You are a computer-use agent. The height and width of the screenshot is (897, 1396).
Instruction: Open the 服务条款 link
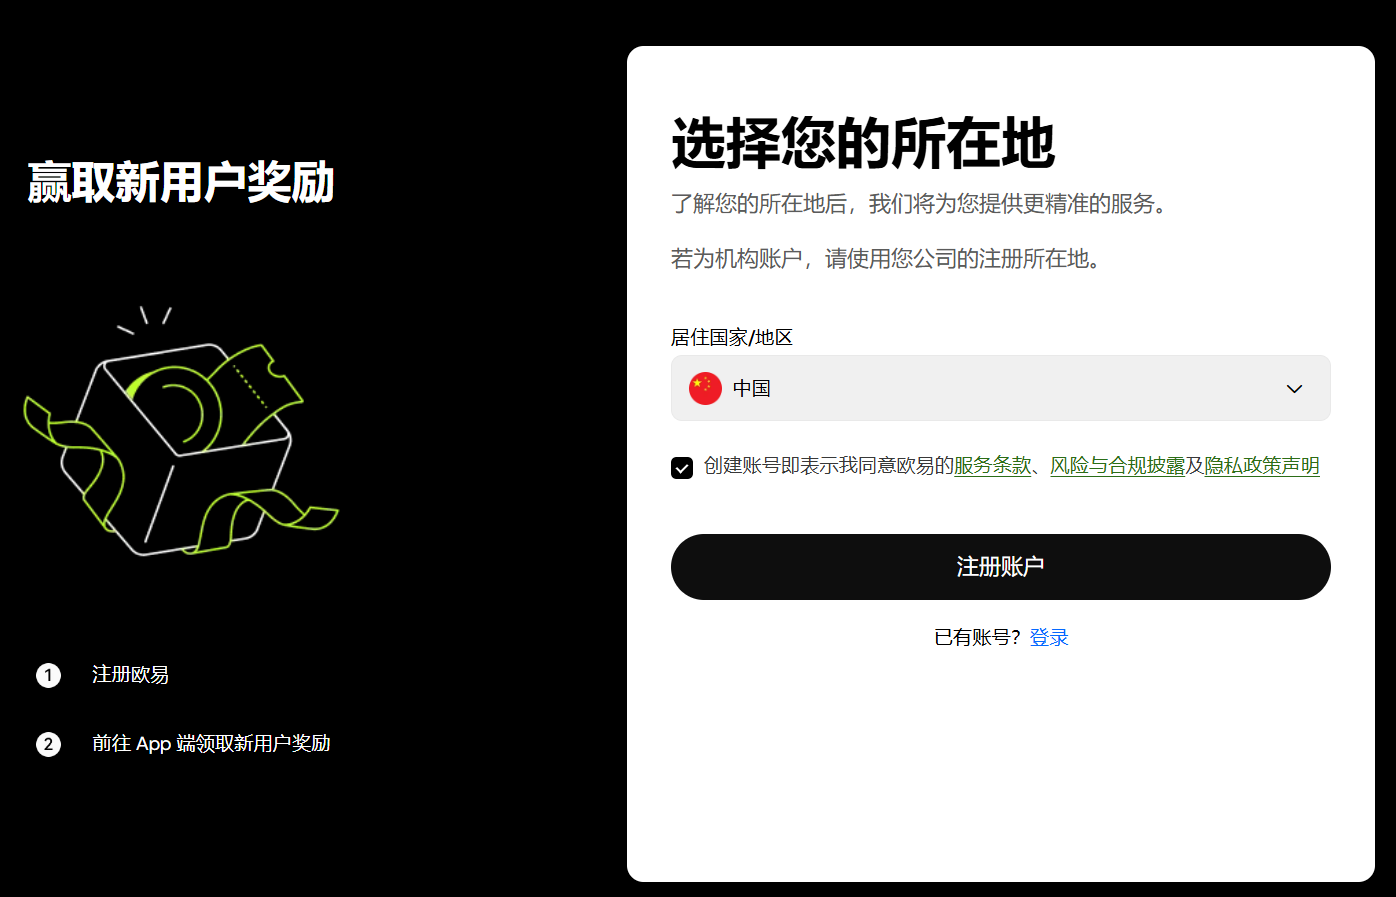coord(992,466)
